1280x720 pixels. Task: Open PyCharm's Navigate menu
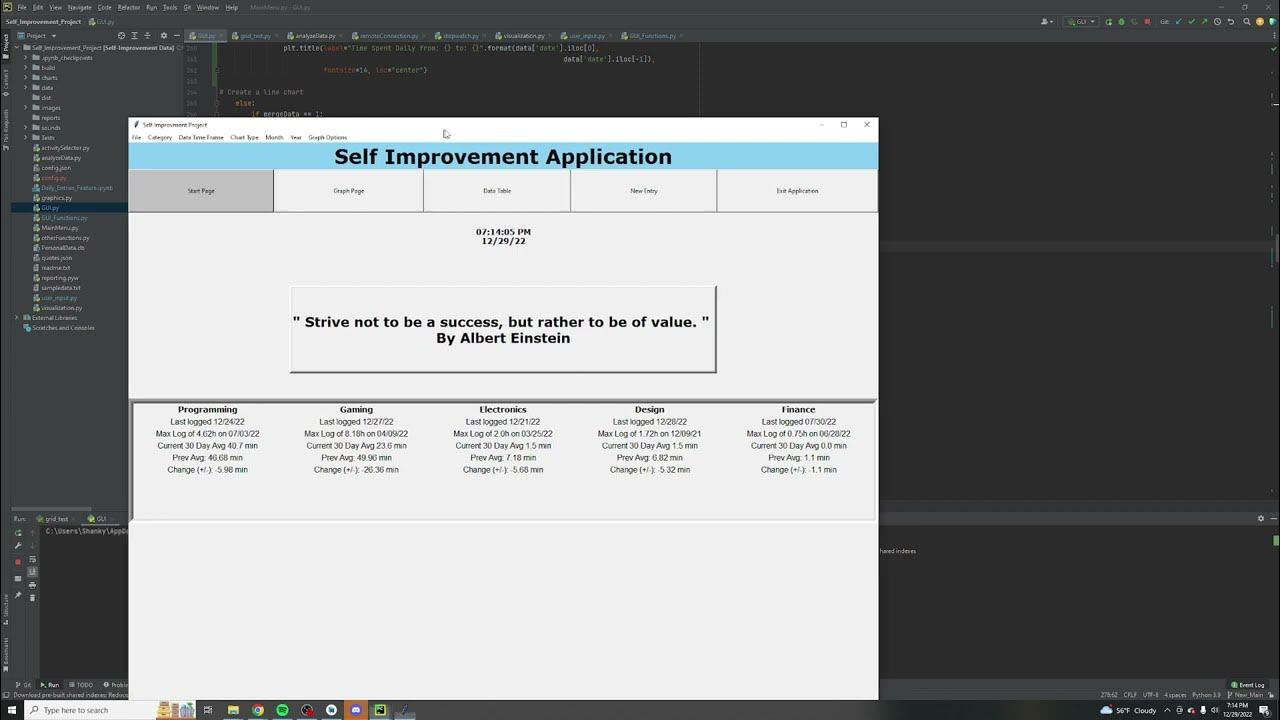click(x=80, y=7)
